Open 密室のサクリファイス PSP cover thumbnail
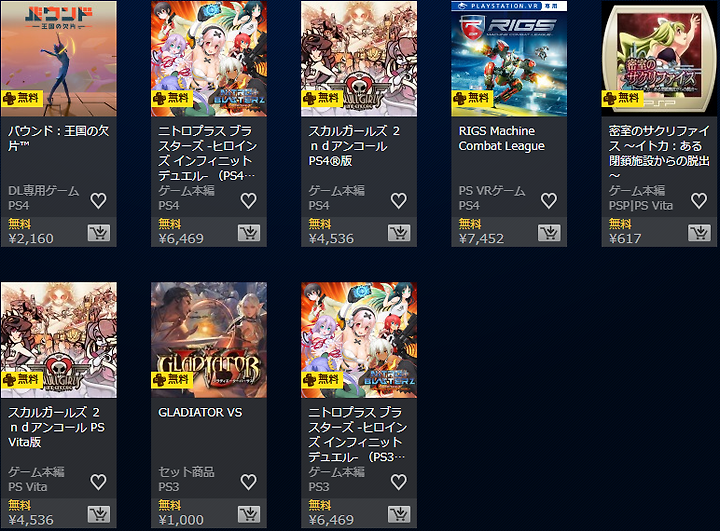The image size is (720, 531). point(659,59)
